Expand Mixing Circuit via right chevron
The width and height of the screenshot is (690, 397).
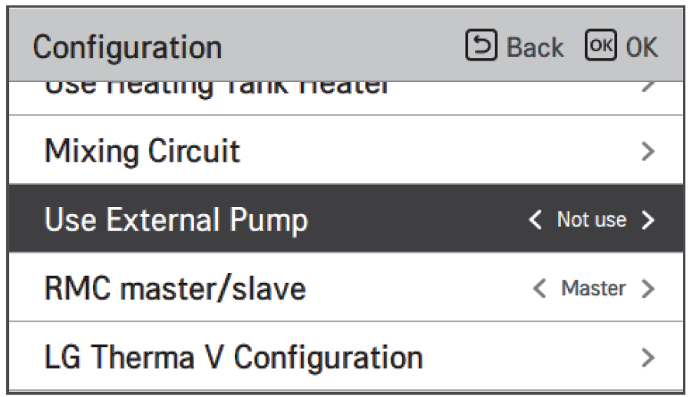(648, 151)
